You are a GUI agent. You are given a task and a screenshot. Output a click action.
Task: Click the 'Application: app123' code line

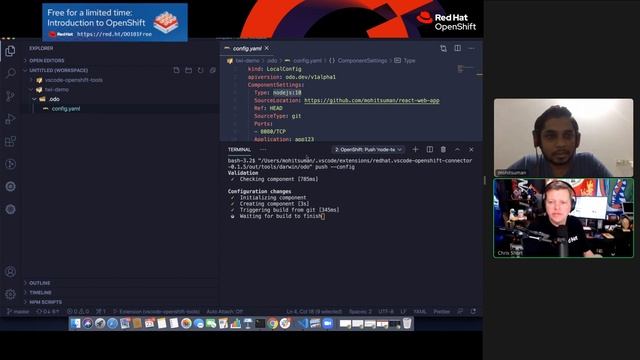[284, 140]
